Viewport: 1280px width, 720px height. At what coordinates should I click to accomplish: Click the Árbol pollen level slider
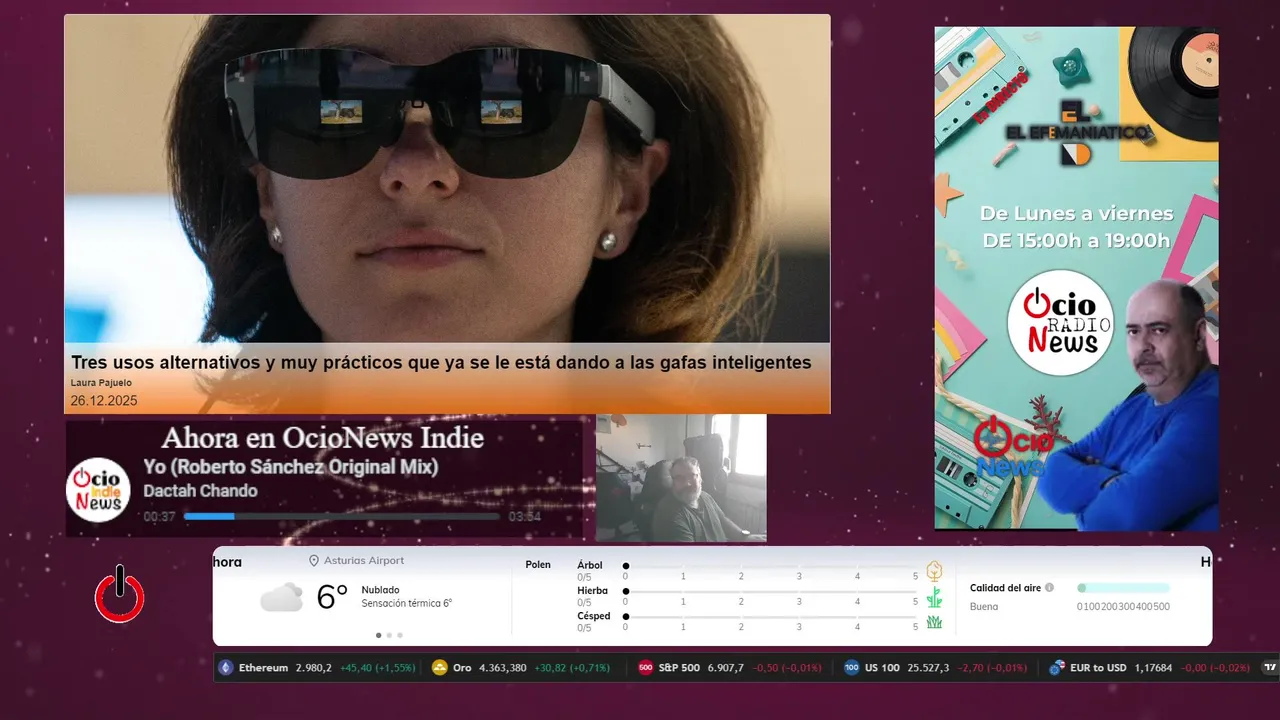tap(770, 566)
